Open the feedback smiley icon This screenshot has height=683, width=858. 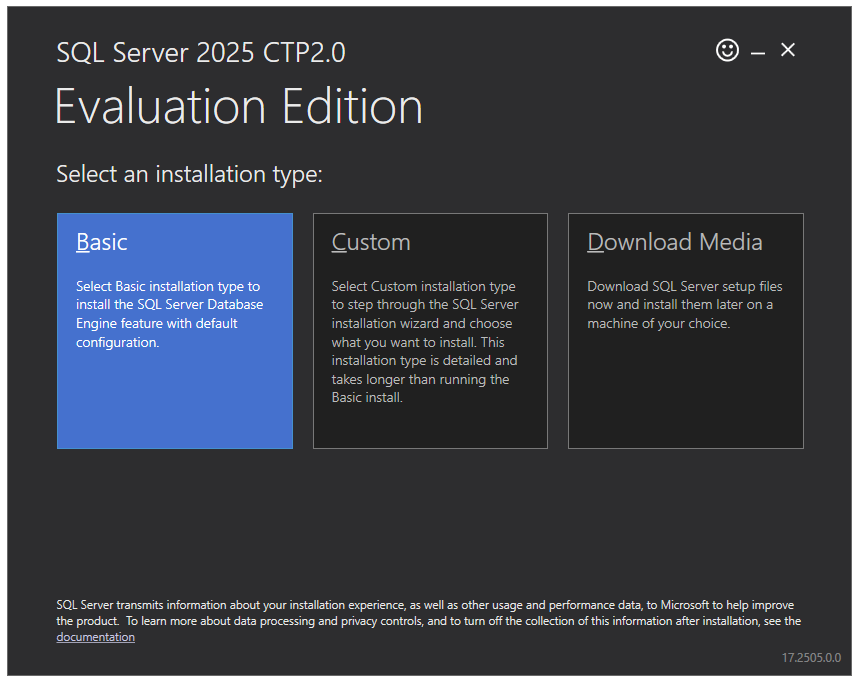tap(728, 50)
